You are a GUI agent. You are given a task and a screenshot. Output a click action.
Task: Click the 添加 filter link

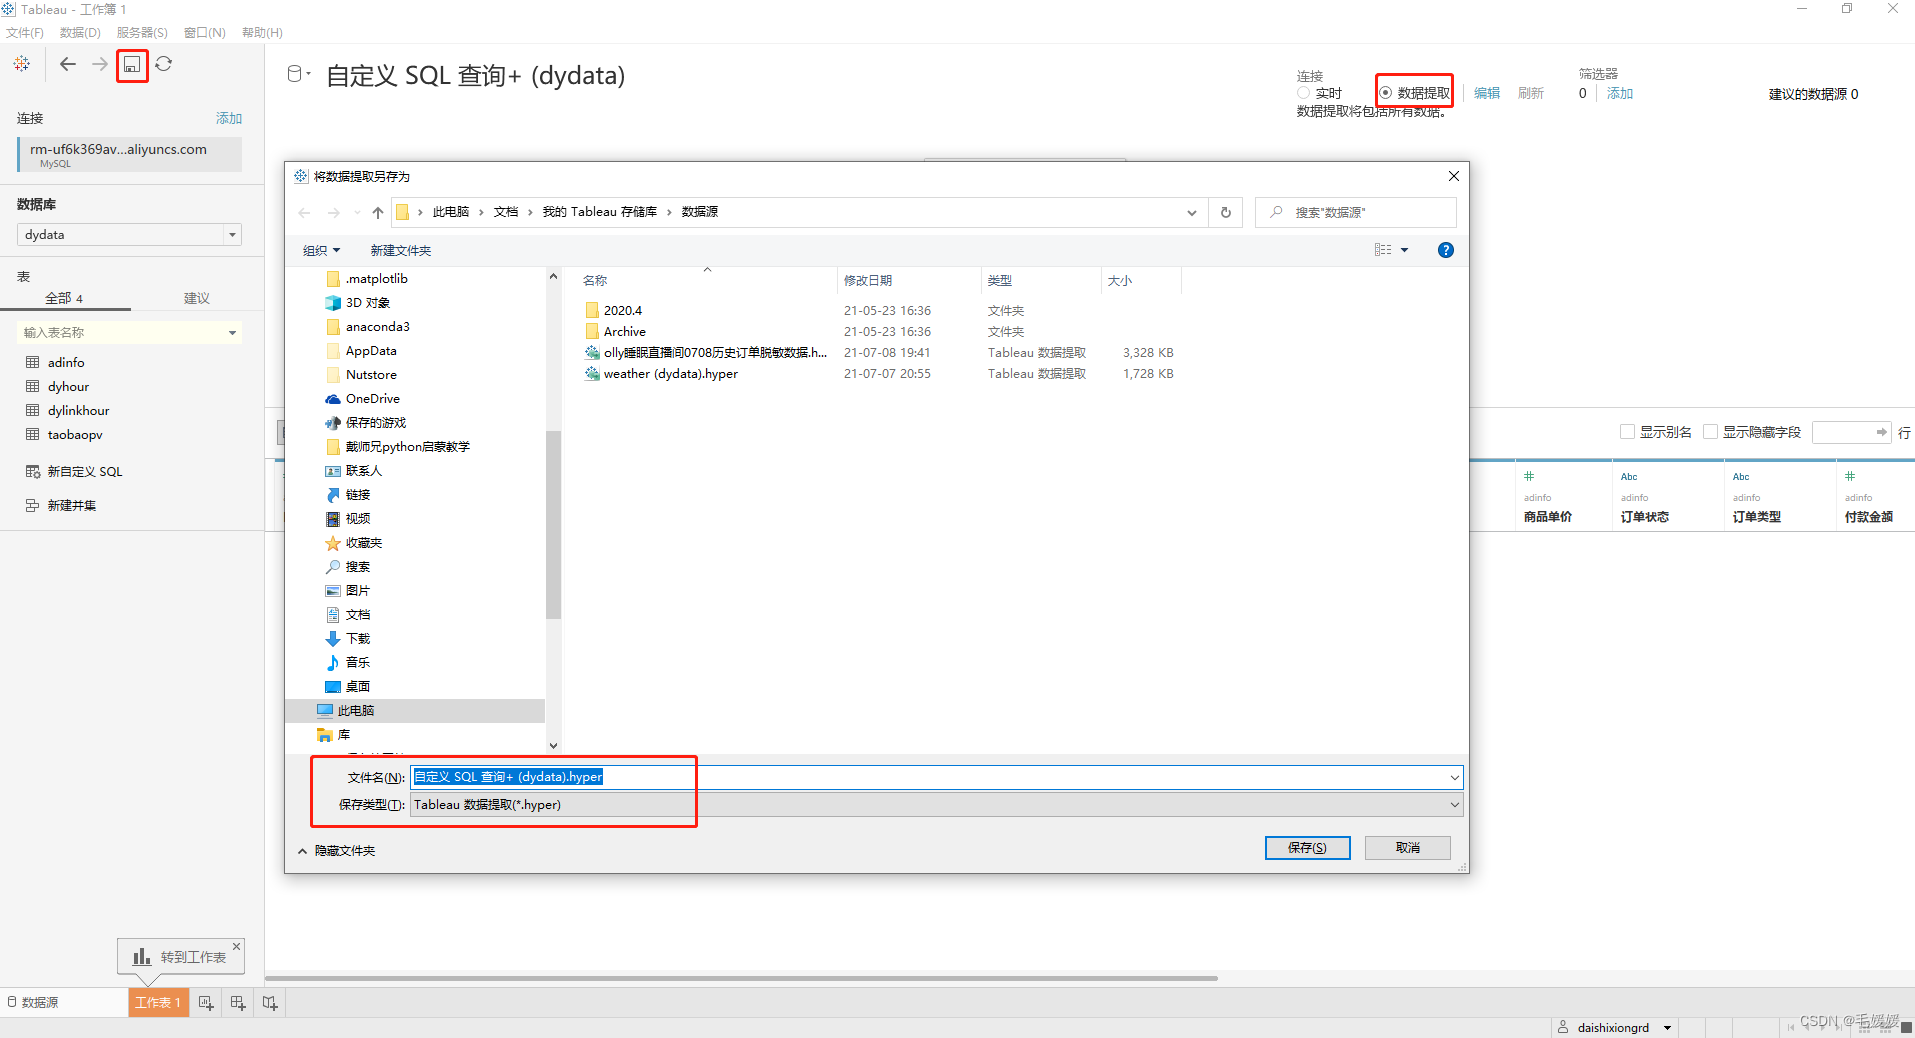[x=1620, y=93]
